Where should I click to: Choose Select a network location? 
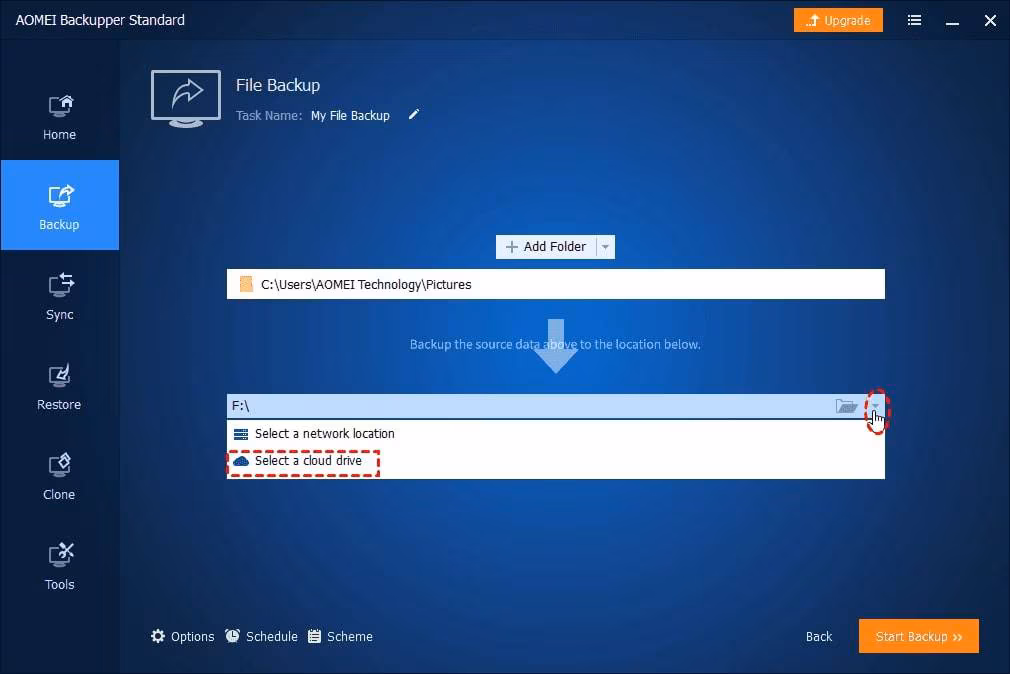555,434
